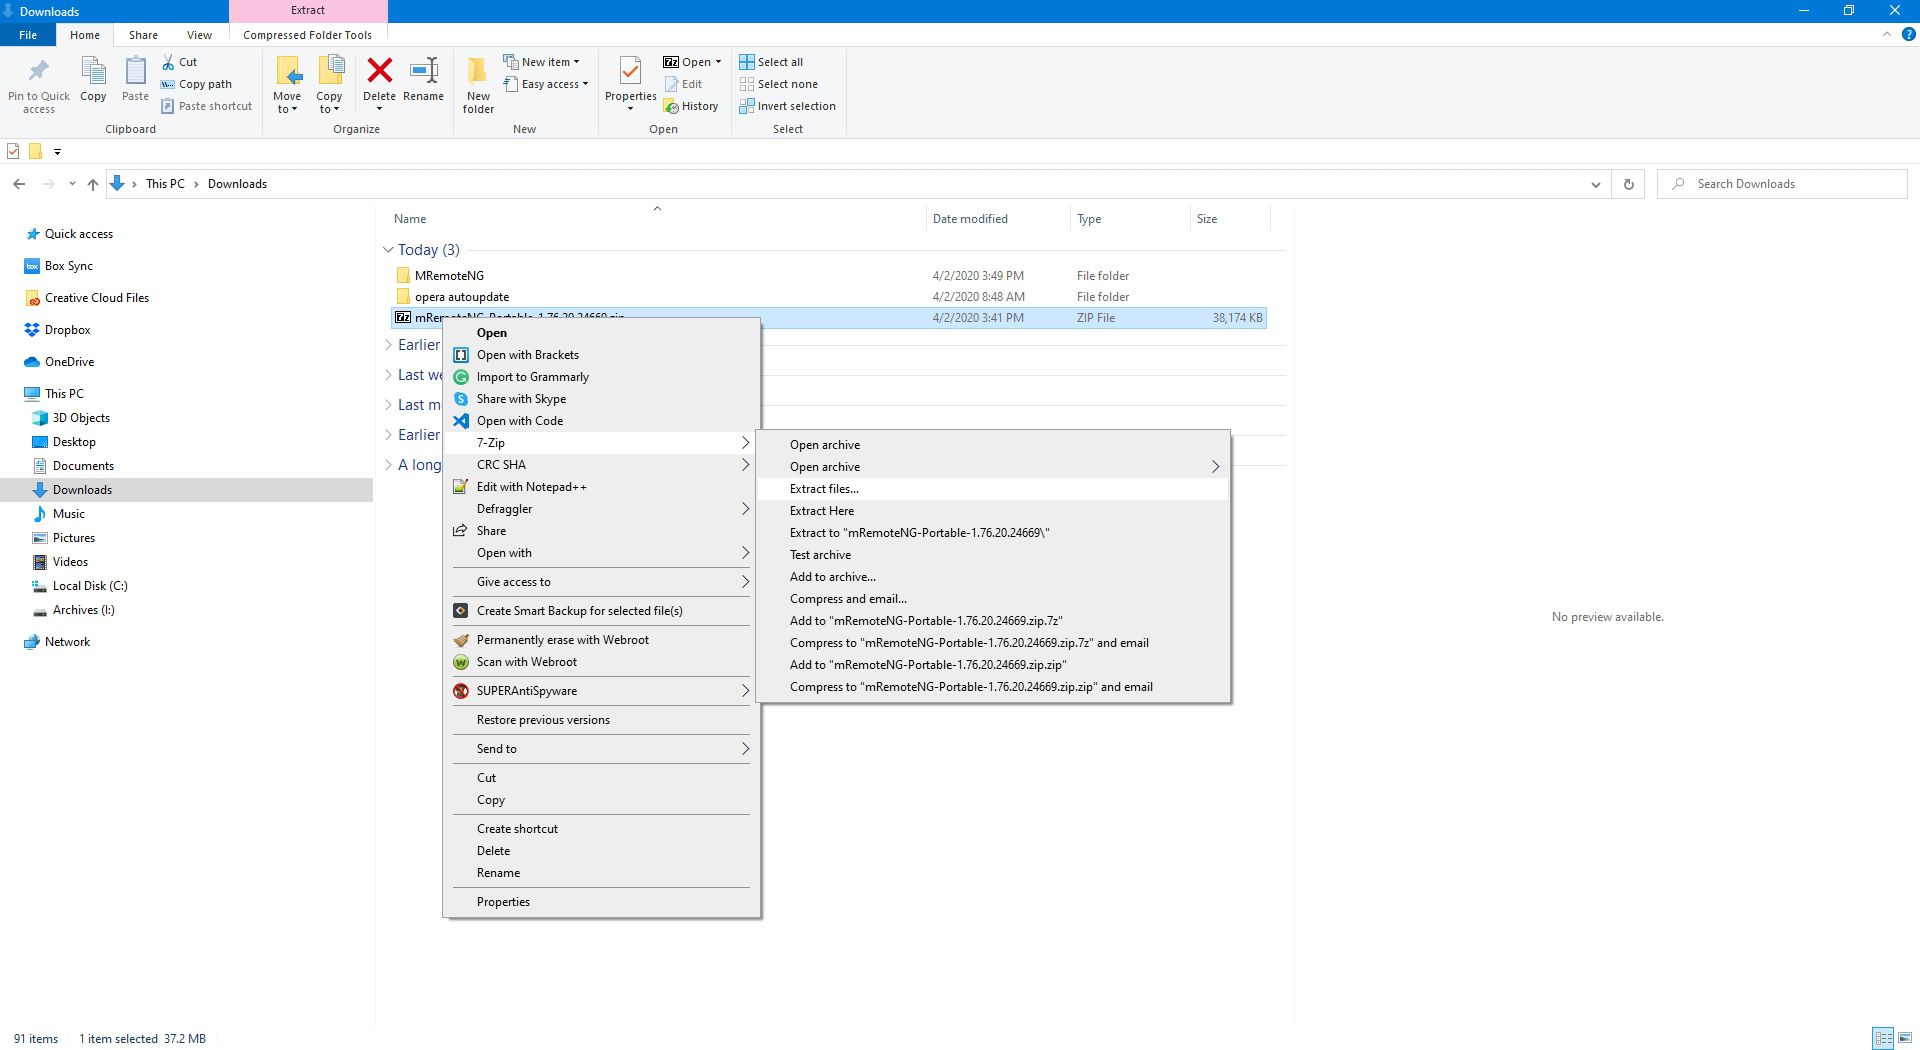Image resolution: width=1920 pixels, height=1050 pixels.
Task: Go back with the Back arrow
Action: coord(19,184)
